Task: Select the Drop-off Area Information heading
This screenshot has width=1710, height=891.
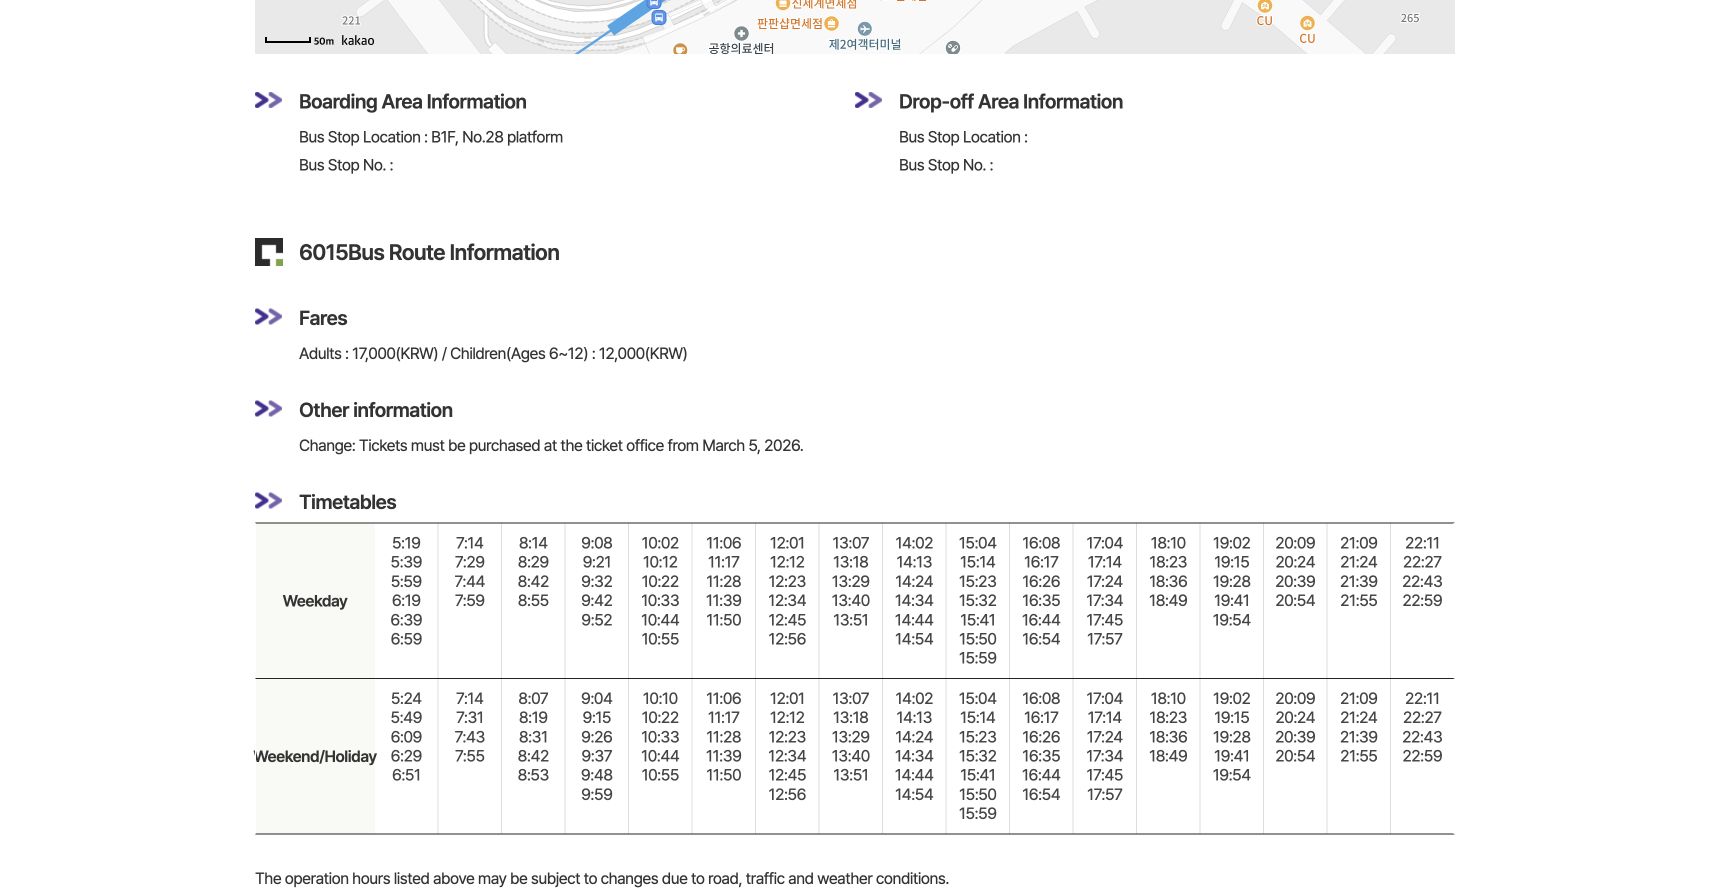Action: click(1010, 101)
